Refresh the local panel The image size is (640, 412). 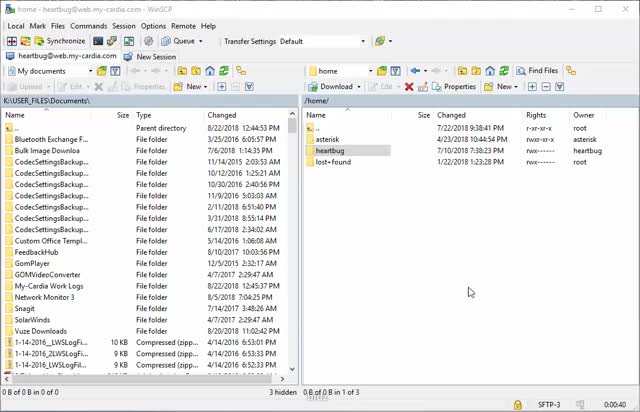[x=224, y=71]
